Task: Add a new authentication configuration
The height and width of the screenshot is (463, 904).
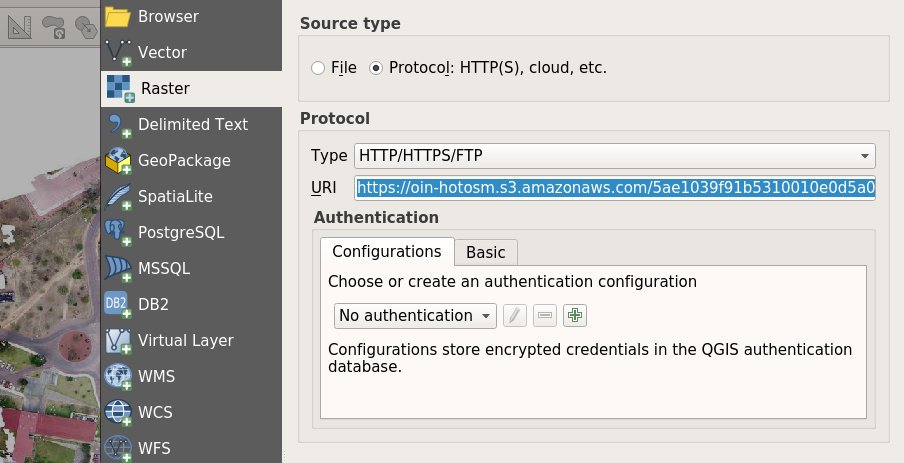Action: point(575,315)
